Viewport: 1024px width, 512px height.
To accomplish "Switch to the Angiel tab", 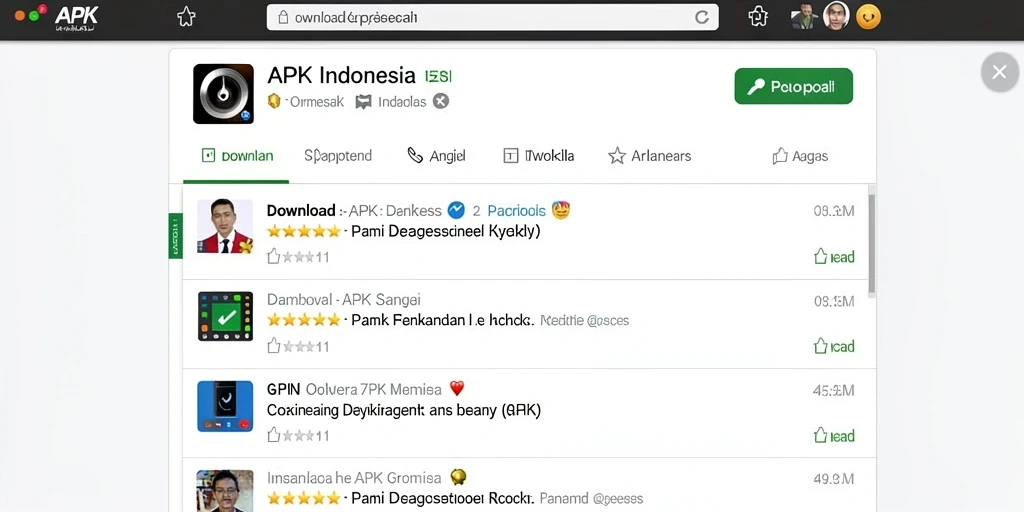I will [x=436, y=156].
